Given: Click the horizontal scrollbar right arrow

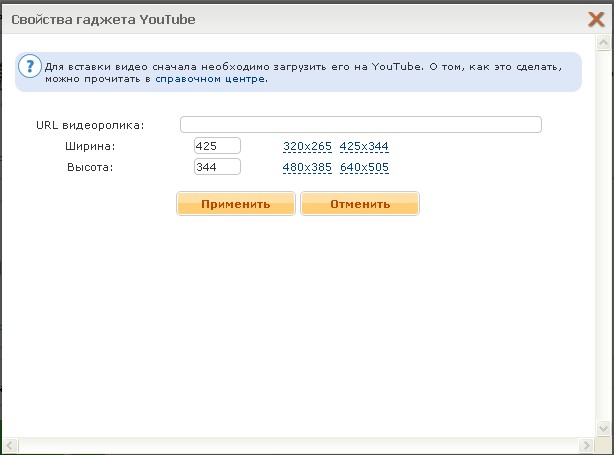Looking at the screenshot, I should [x=588, y=444].
